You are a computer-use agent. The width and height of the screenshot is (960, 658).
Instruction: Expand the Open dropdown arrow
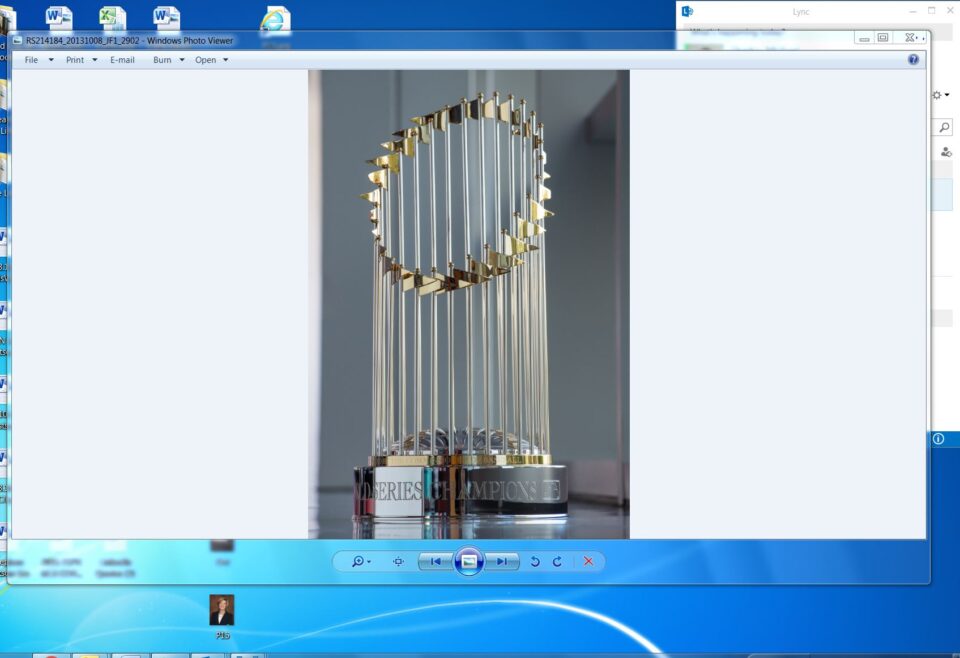tap(226, 60)
